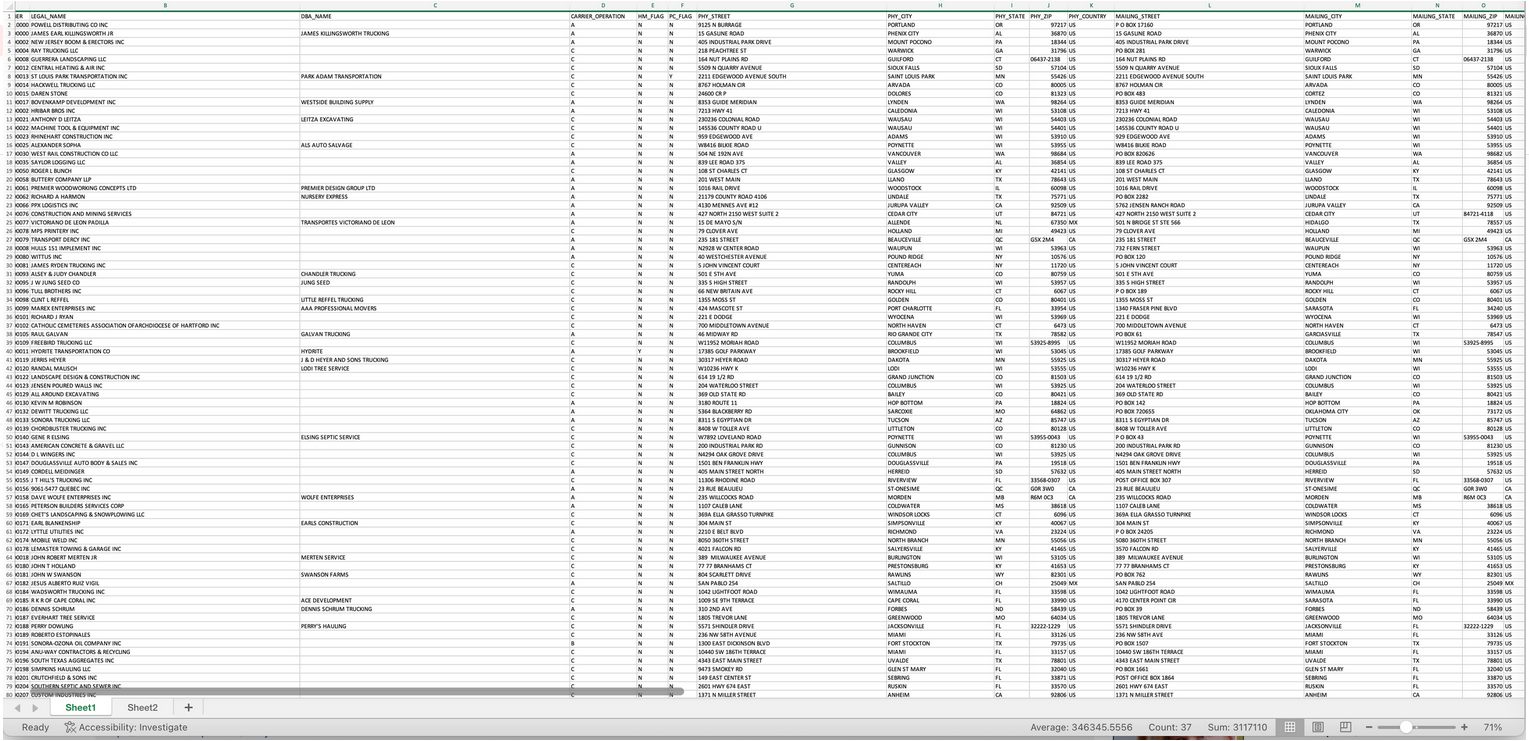
Task: Switch to Page Break Preview icon
Action: [x=1346, y=727]
